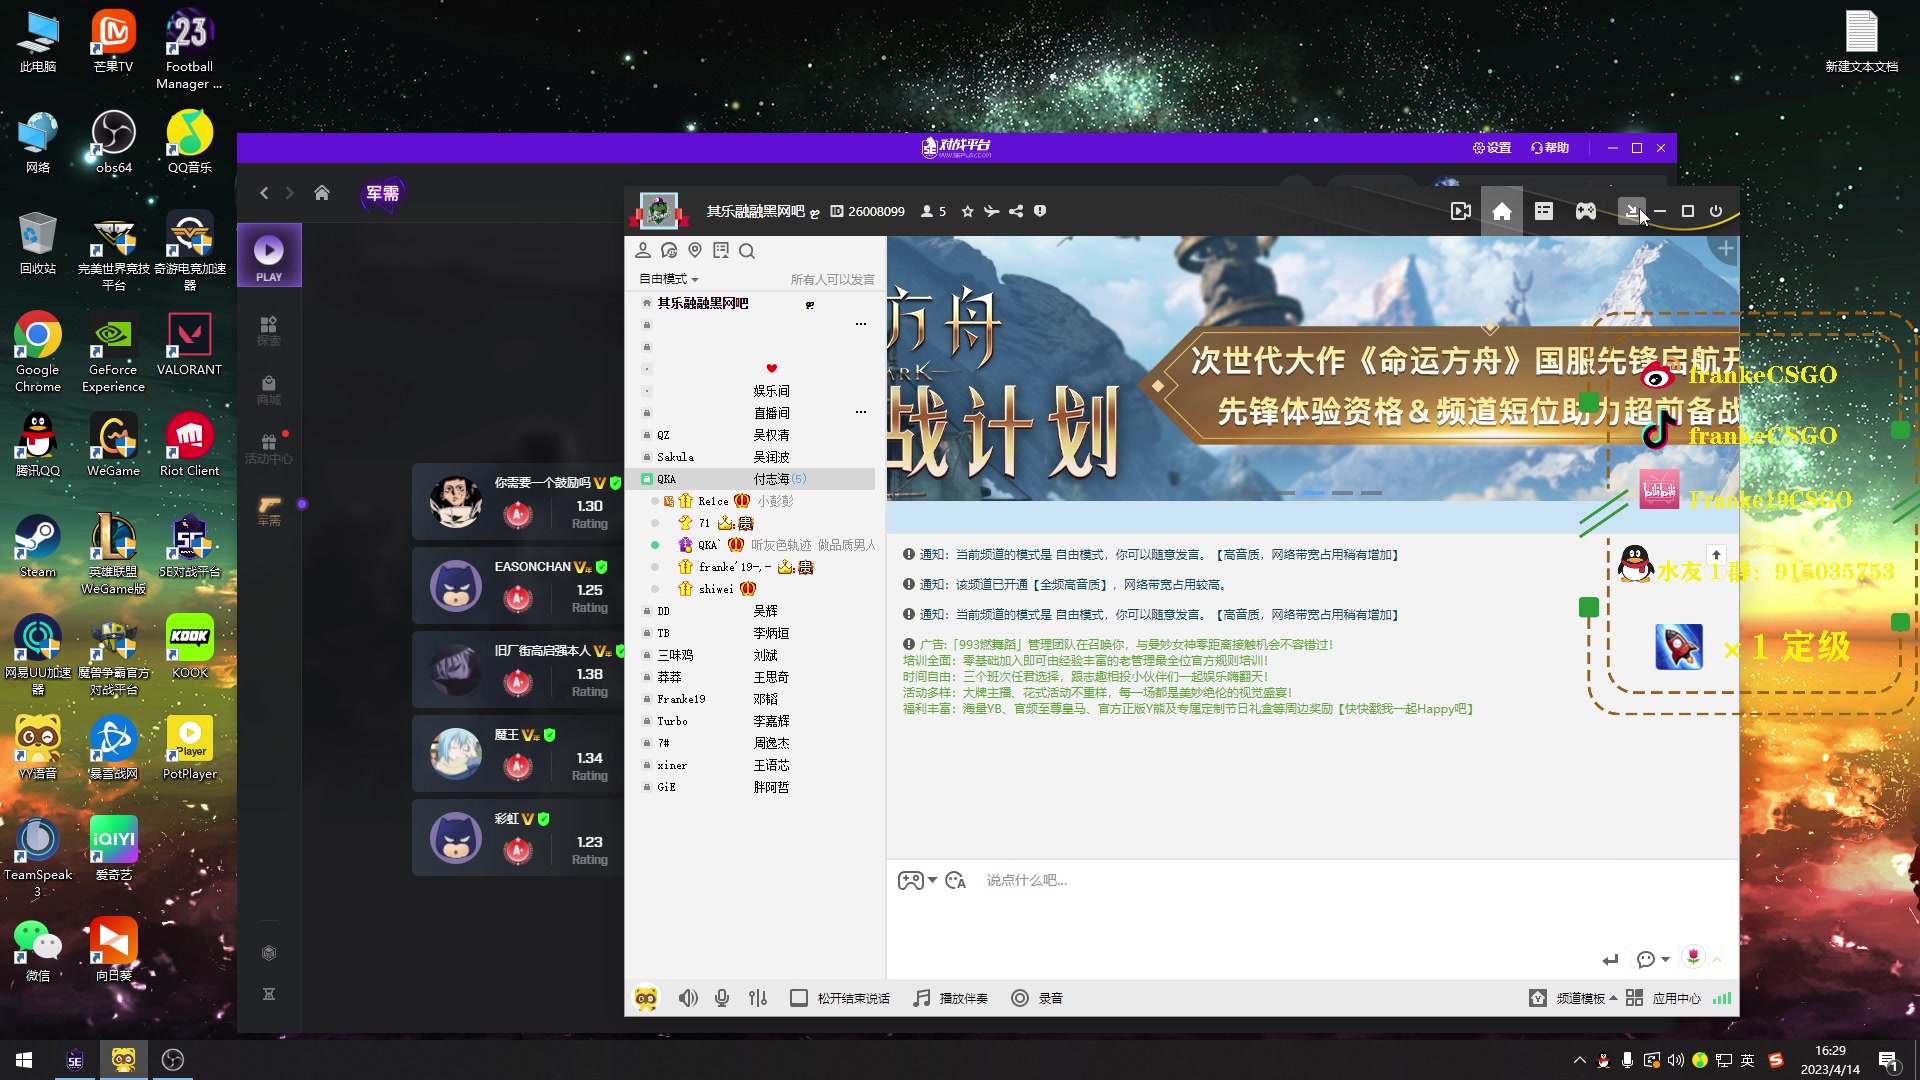Go to the YY channel home tab

click(x=1502, y=211)
